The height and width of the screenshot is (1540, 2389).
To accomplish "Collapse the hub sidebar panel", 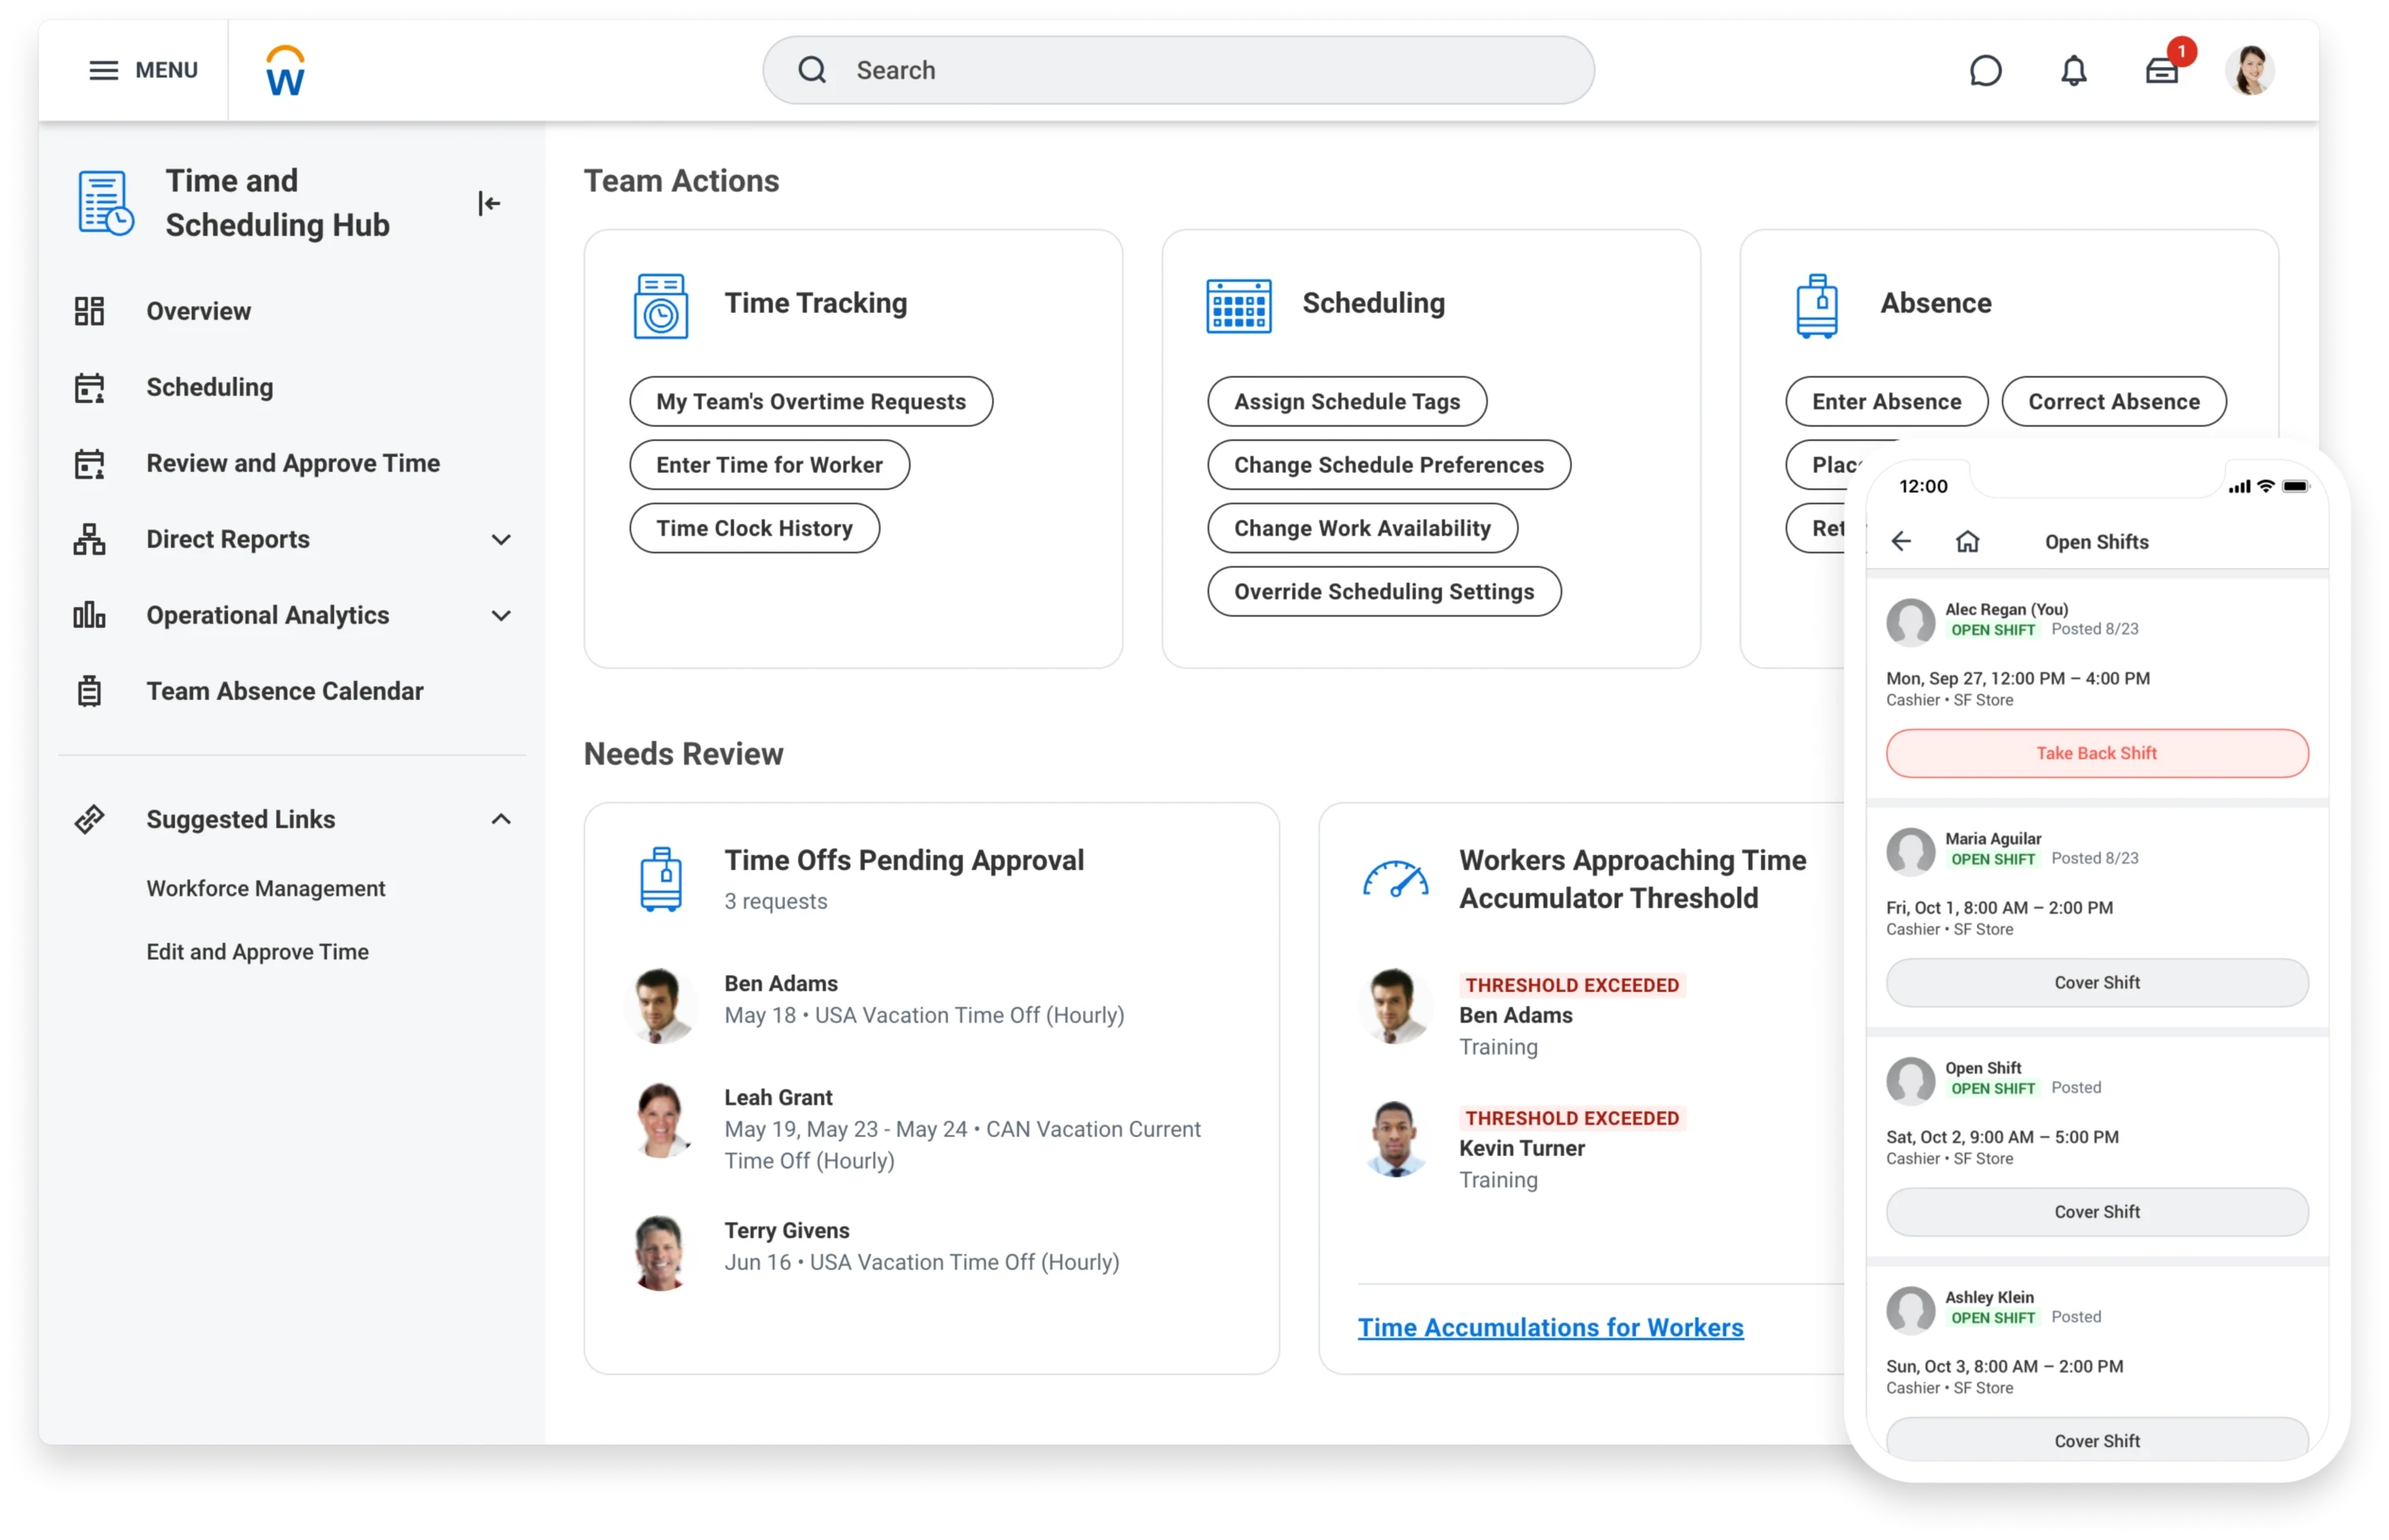I will point(488,204).
